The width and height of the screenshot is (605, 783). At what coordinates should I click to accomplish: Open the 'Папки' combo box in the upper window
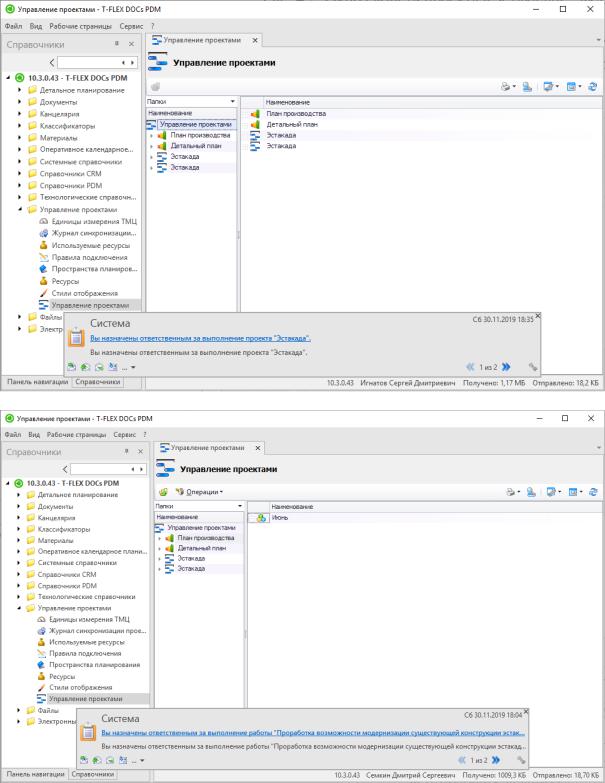click(x=191, y=101)
